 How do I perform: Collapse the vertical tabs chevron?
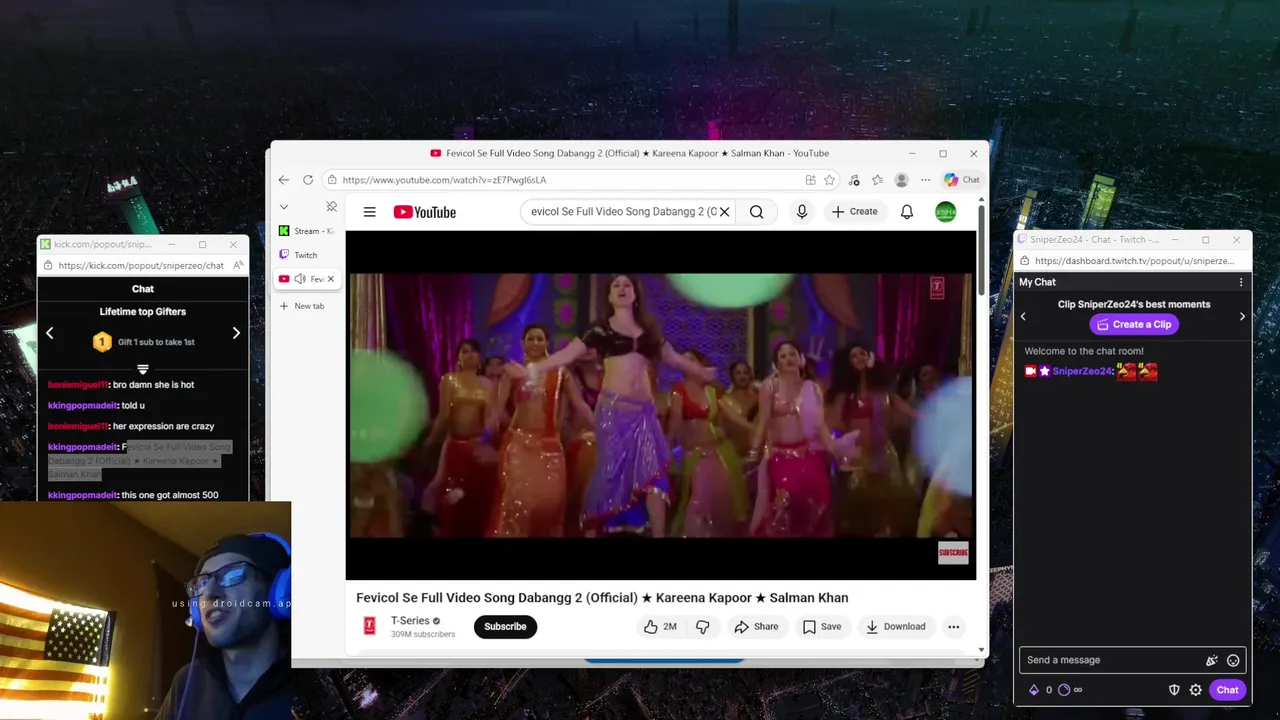coord(284,207)
